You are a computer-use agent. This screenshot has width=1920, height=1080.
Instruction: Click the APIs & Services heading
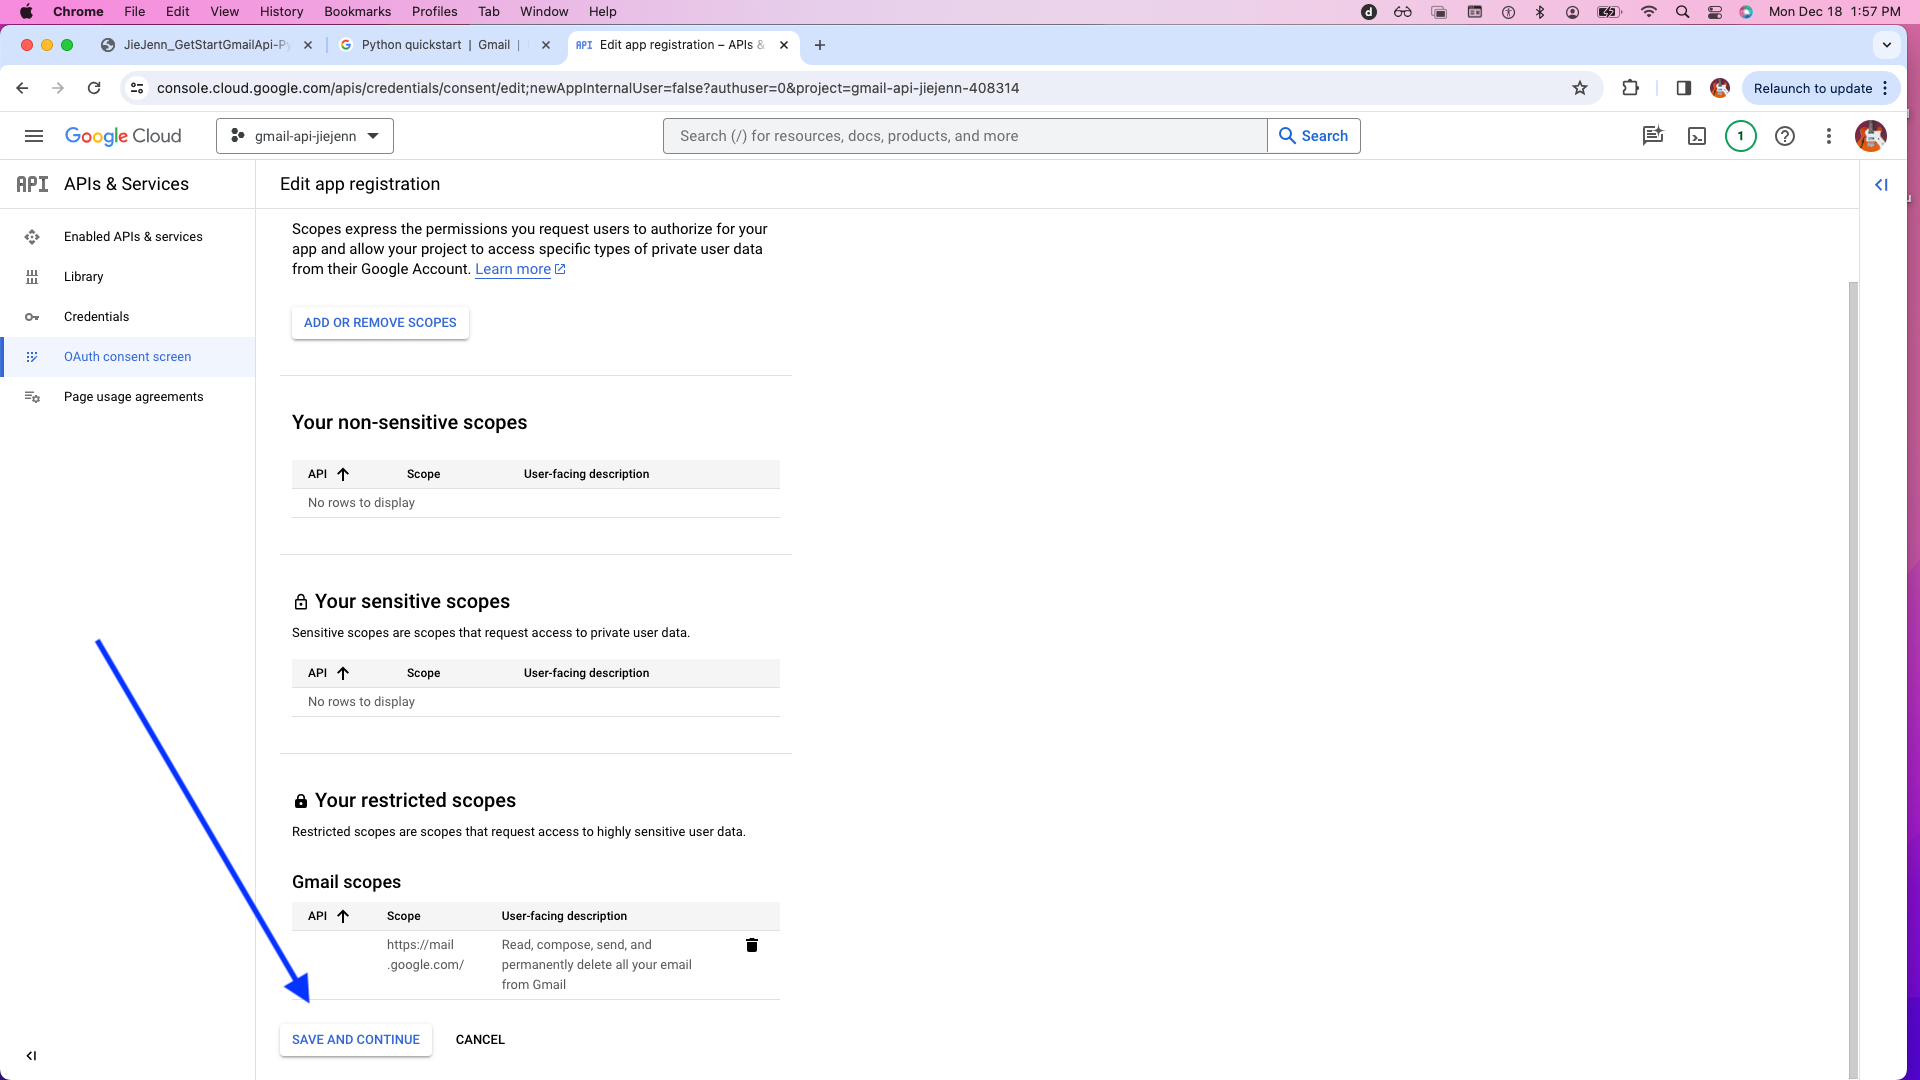(126, 184)
